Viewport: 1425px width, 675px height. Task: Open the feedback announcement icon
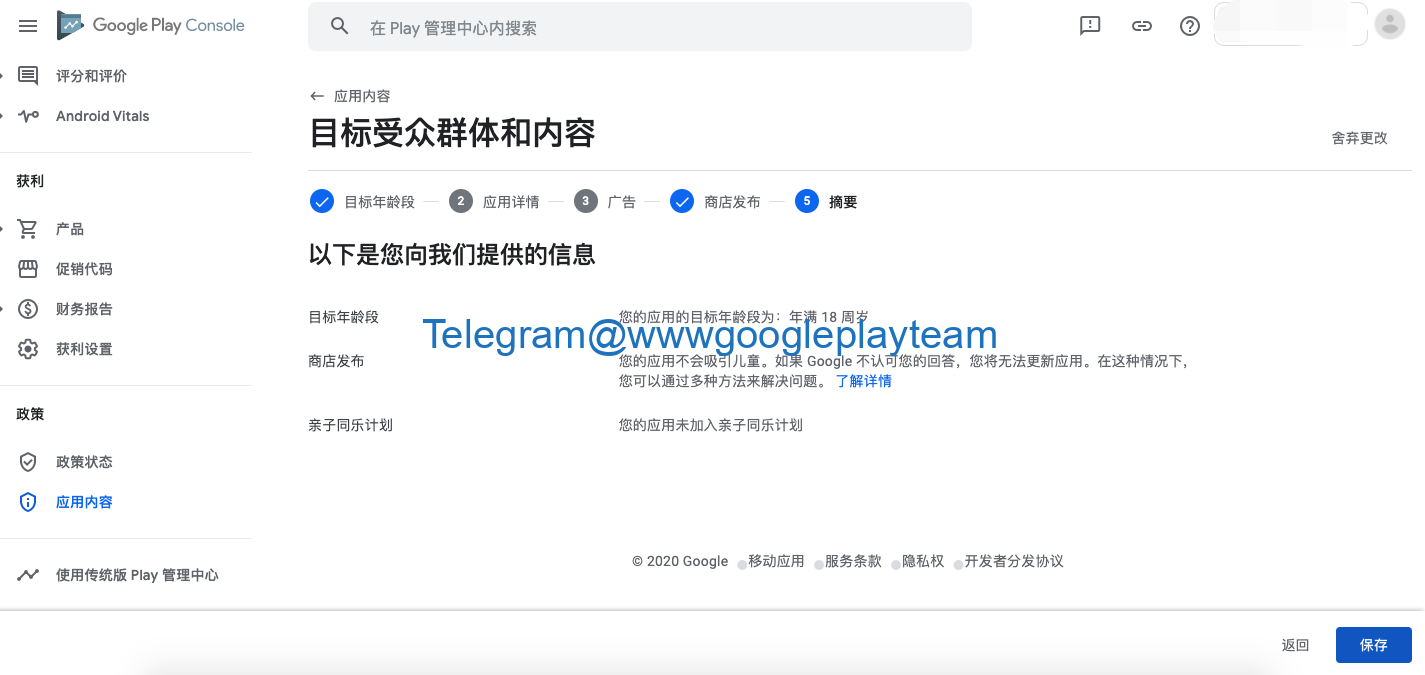[x=1090, y=26]
